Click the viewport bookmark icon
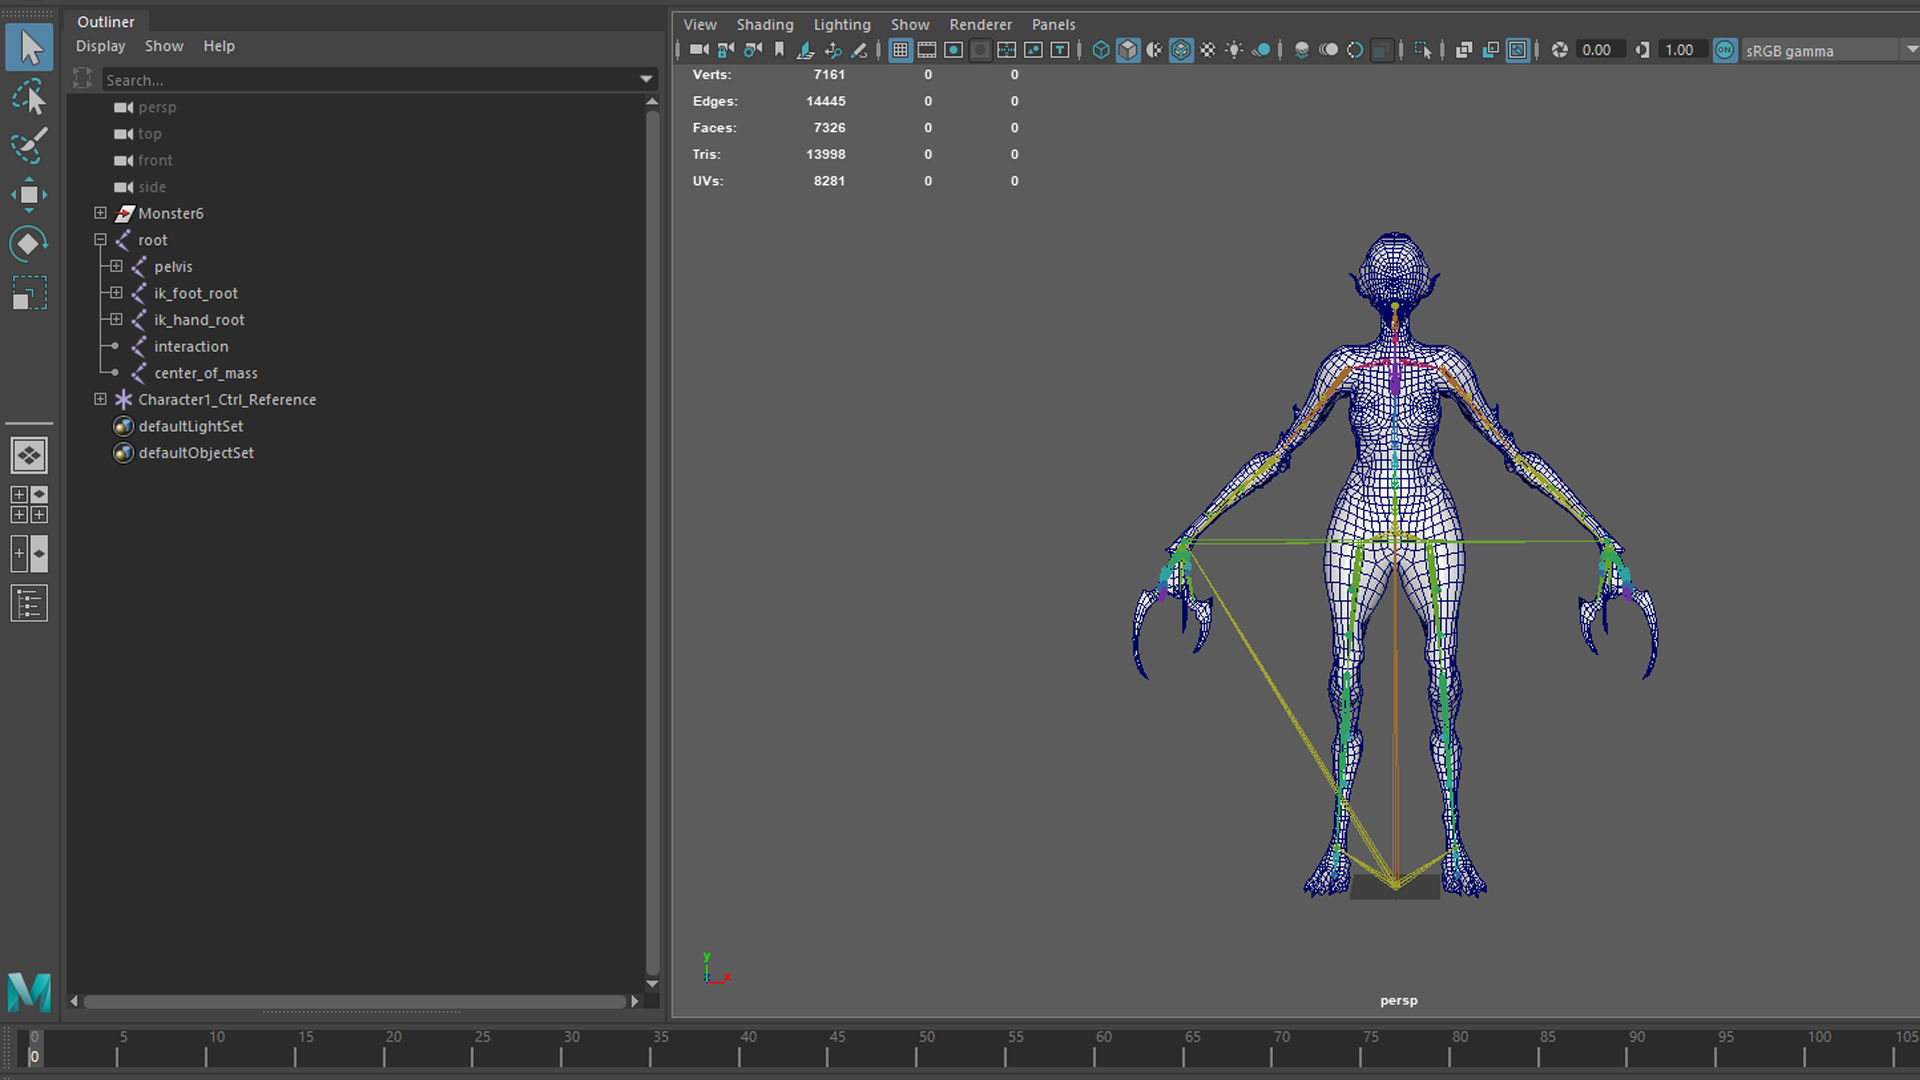 point(780,50)
